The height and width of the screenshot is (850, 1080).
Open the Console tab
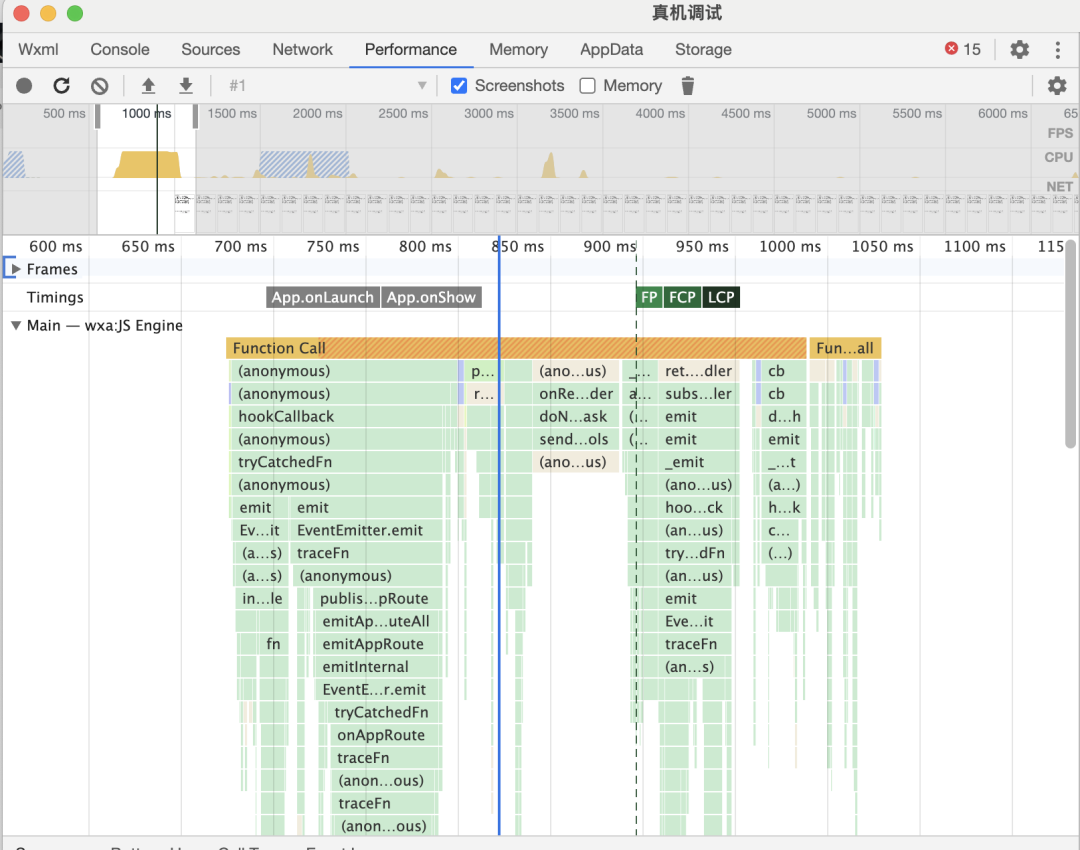120,50
